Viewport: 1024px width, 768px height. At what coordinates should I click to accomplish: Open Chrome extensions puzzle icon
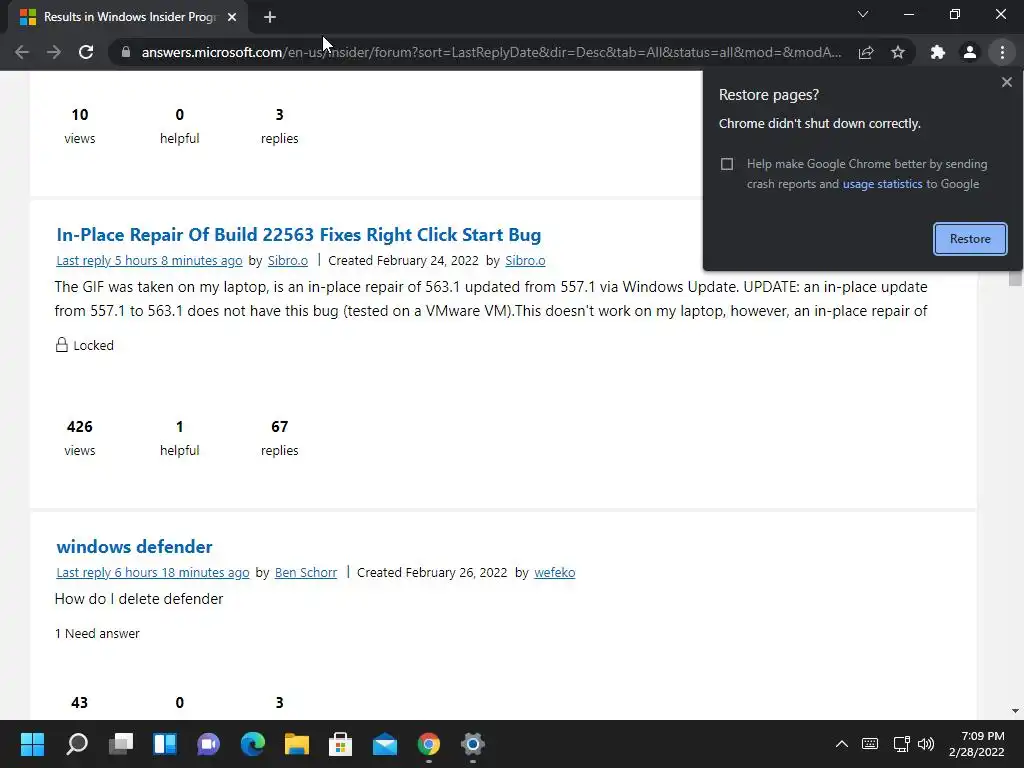point(938,52)
